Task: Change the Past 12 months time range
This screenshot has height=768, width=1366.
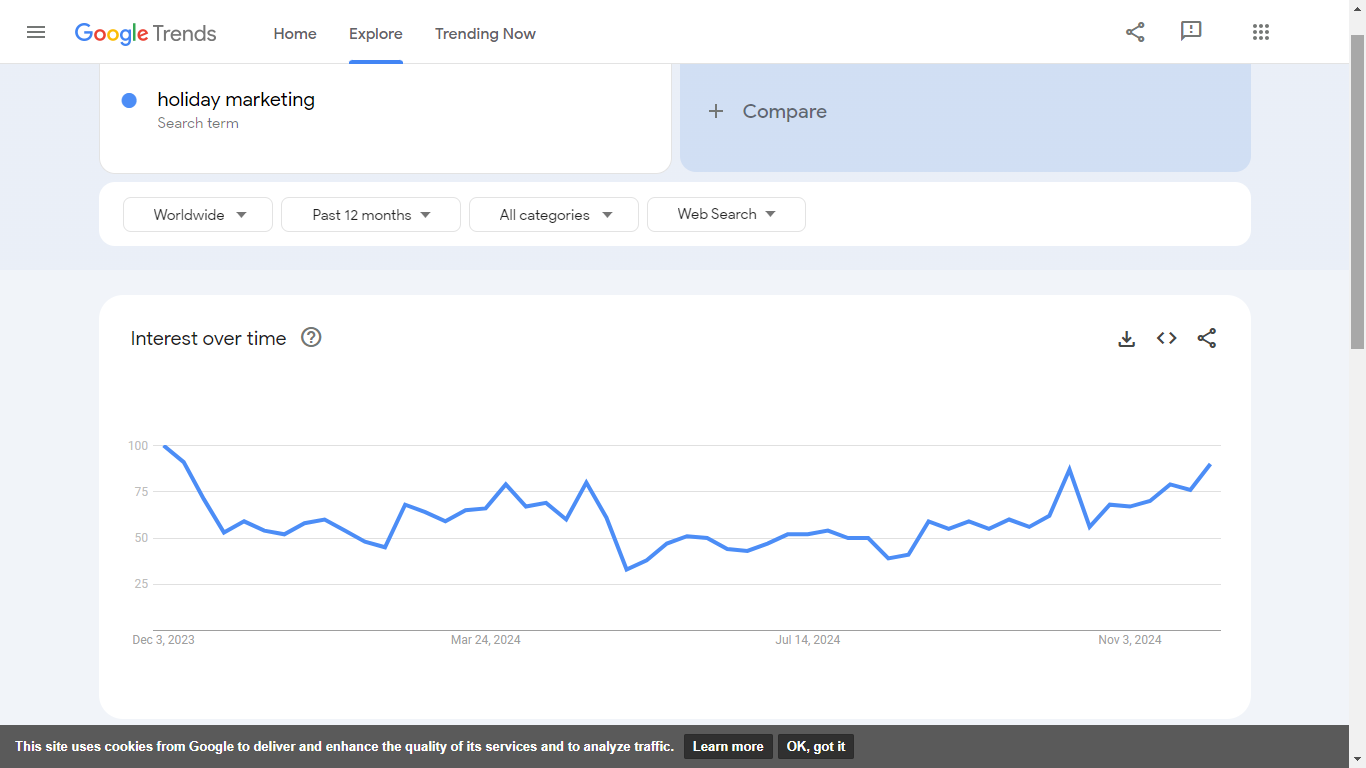Action: click(x=371, y=214)
